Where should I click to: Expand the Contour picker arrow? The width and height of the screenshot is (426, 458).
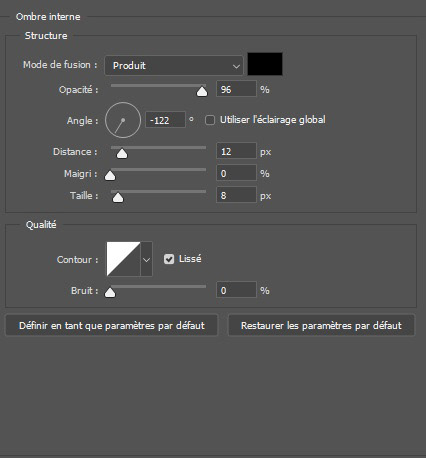point(147,259)
